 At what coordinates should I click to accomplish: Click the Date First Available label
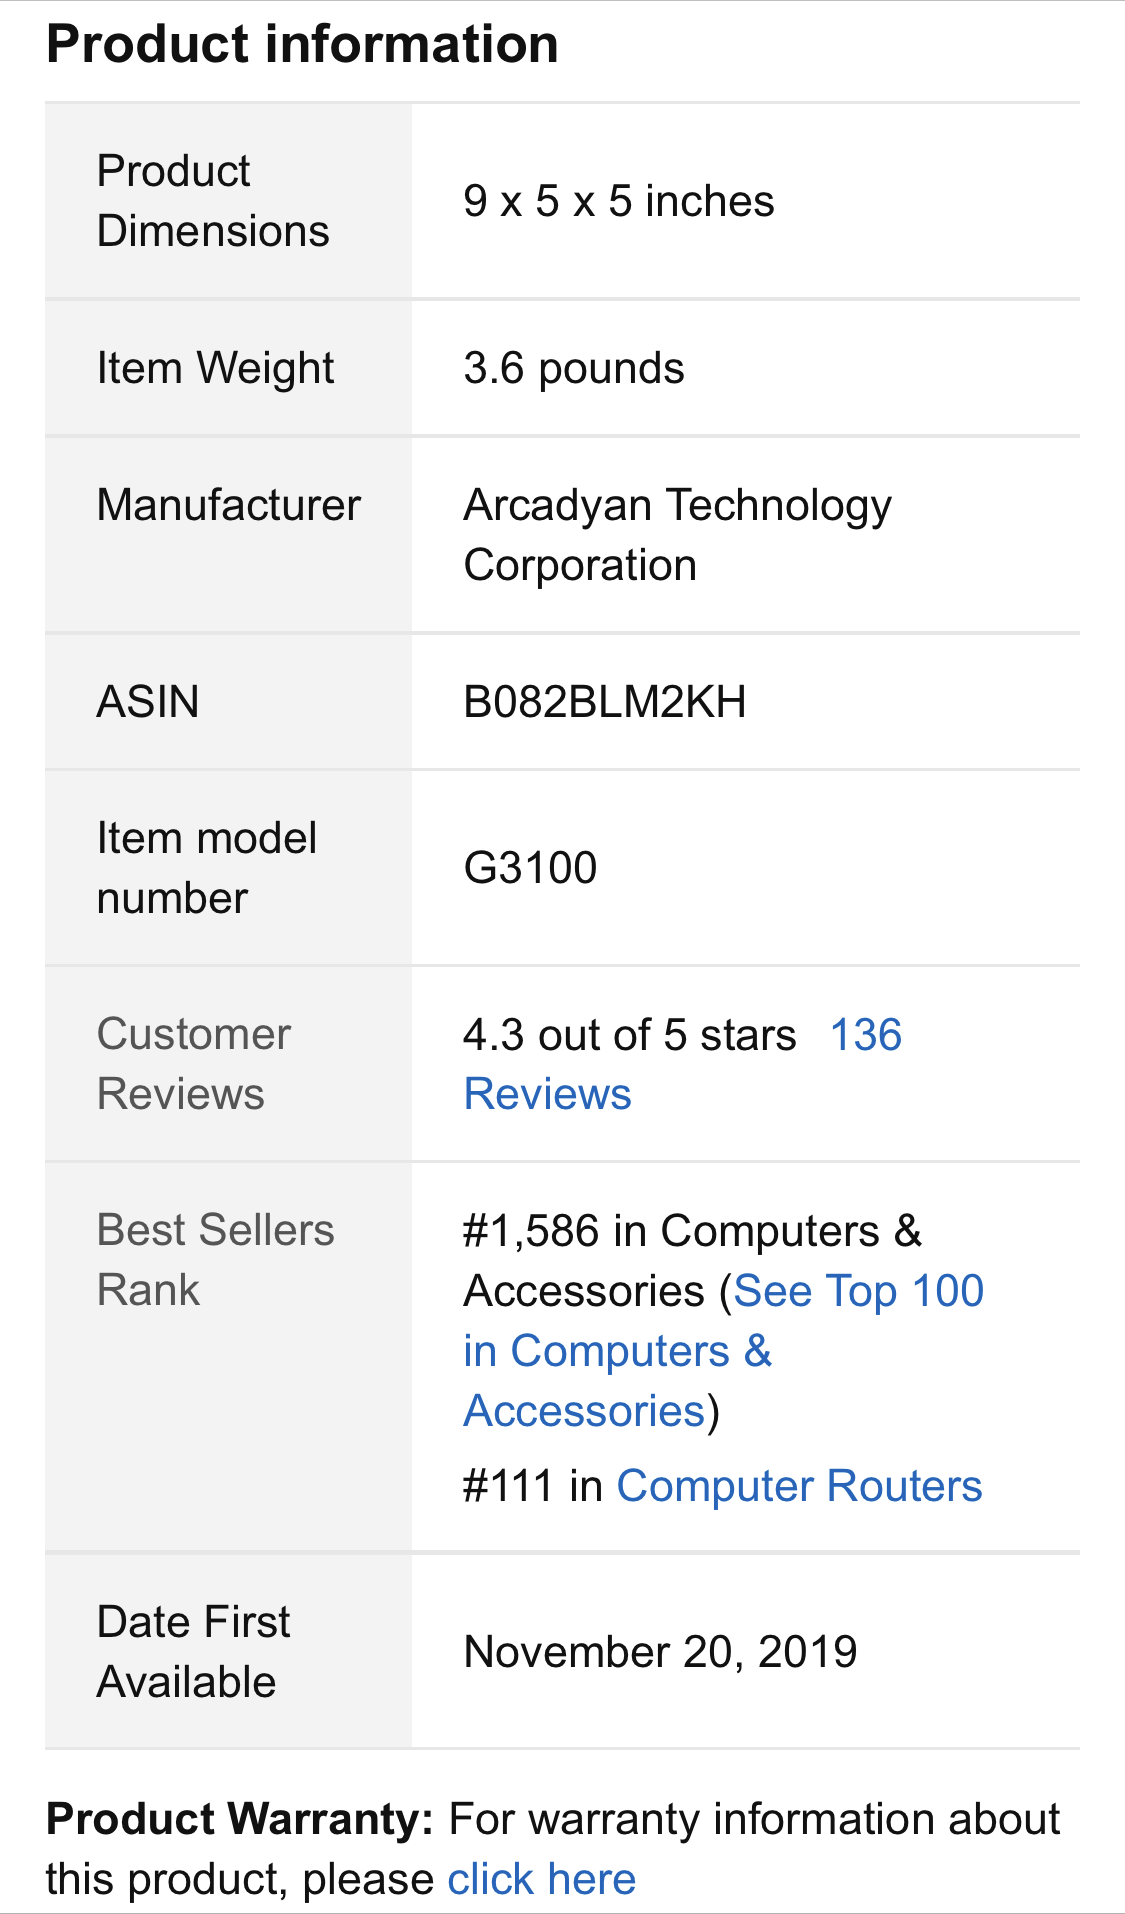point(193,1652)
